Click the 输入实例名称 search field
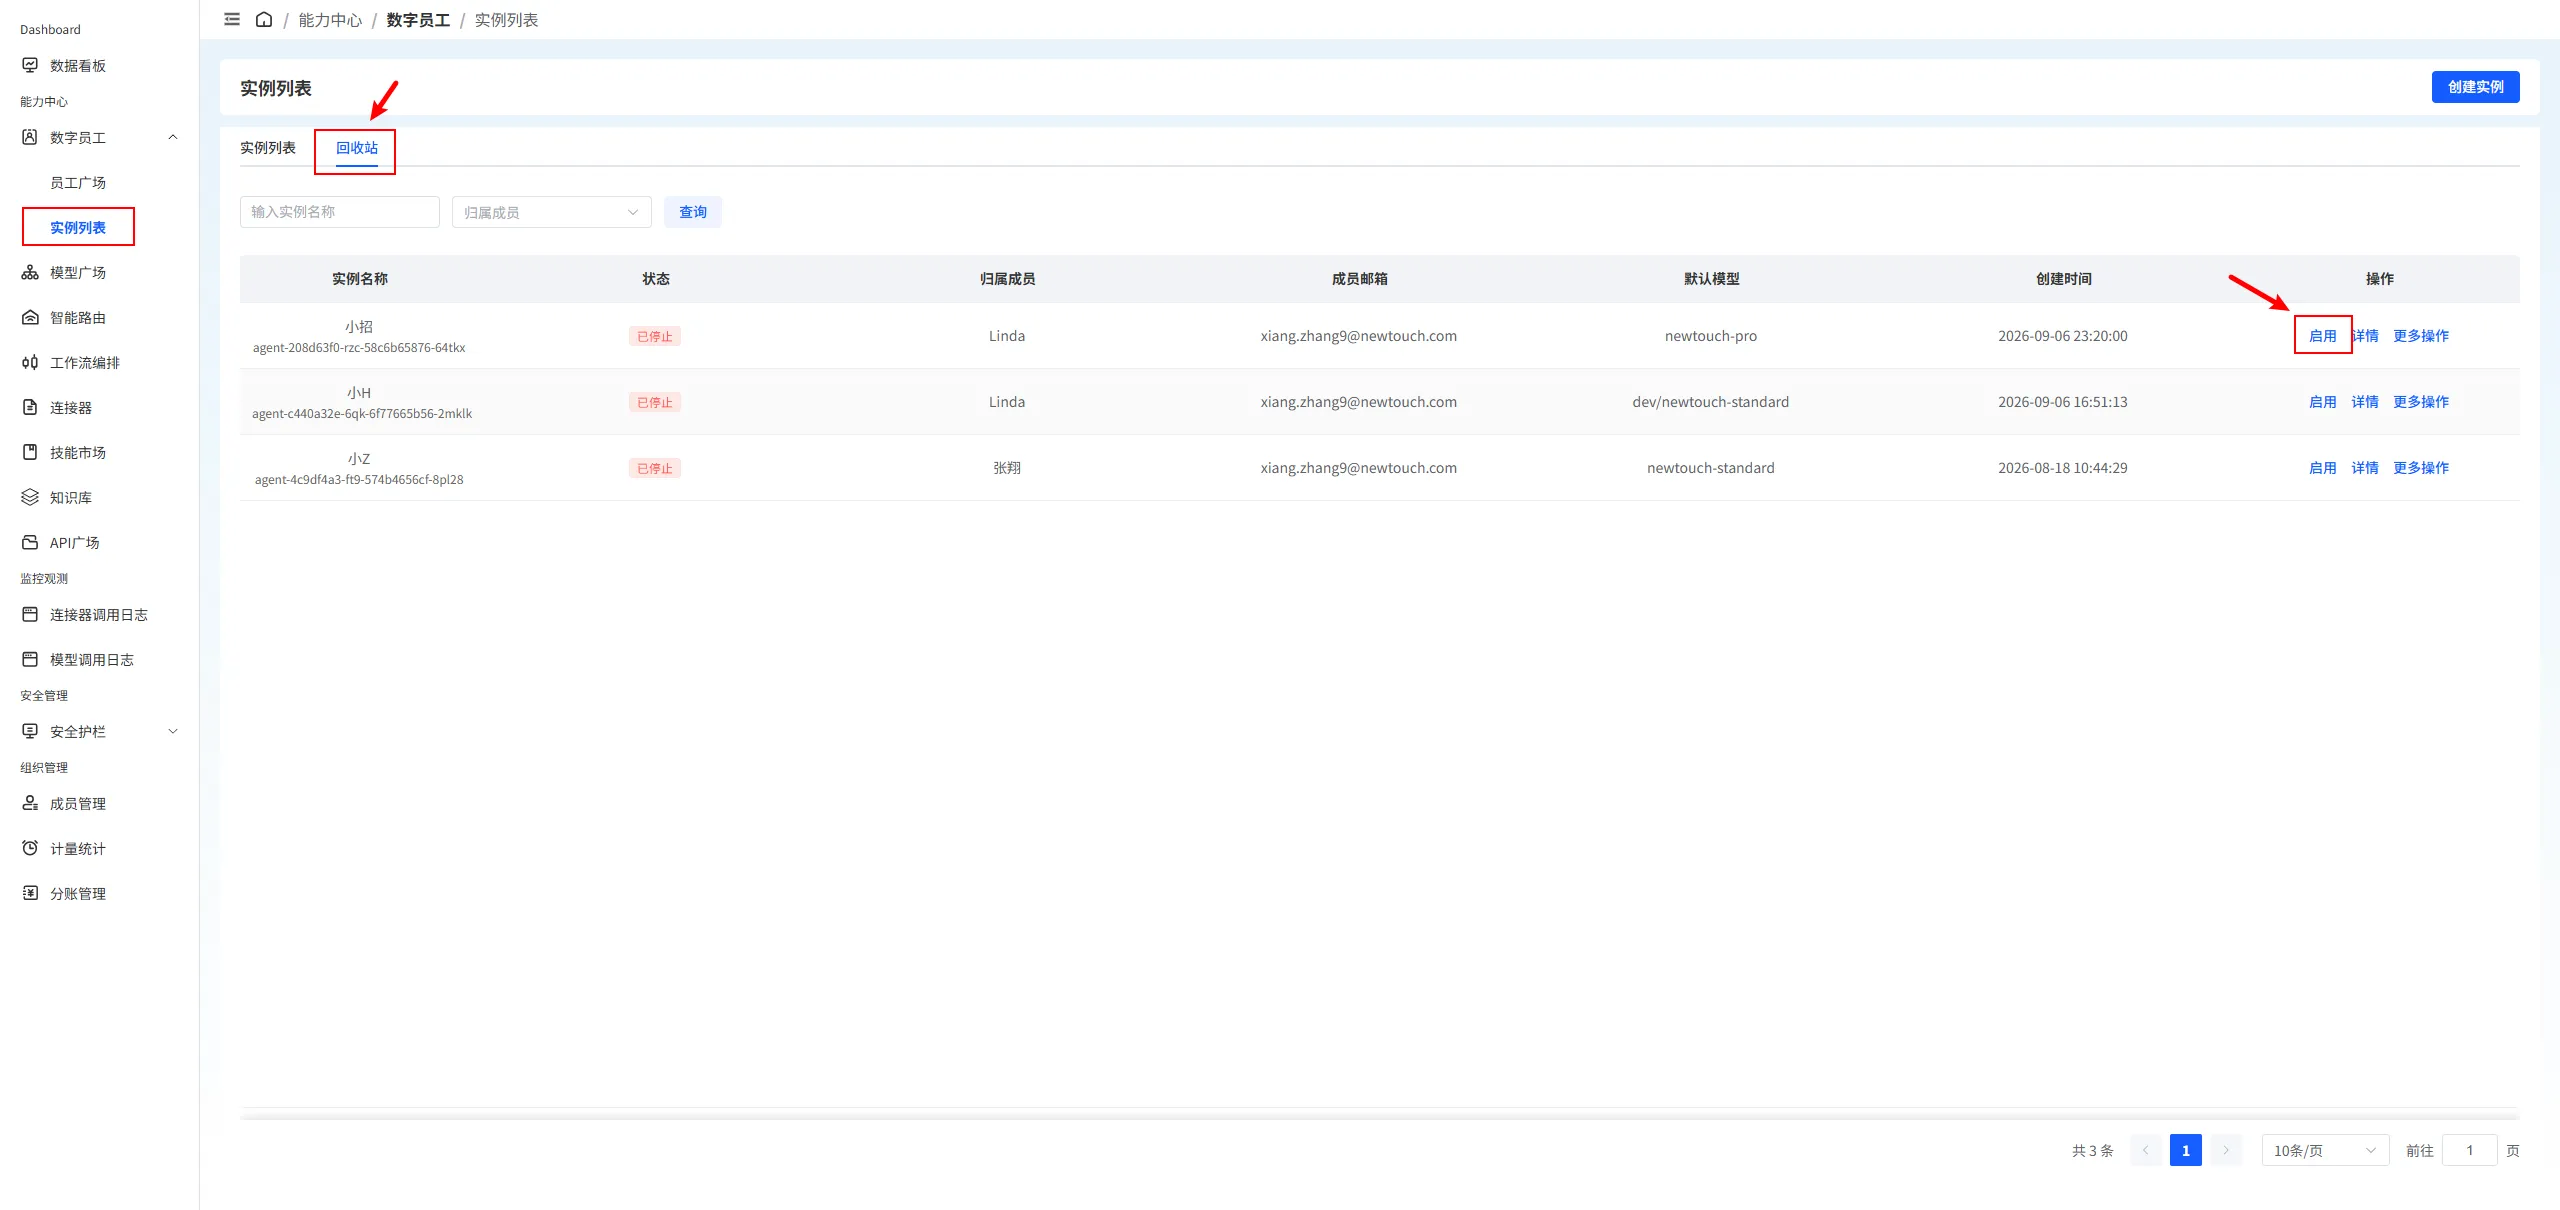Screen dimensions: 2560x1210 [340, 212]
